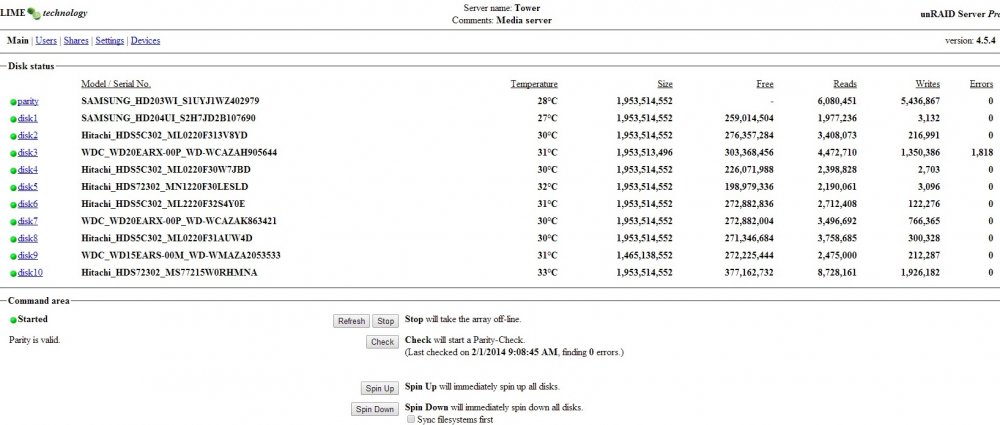Click disk10 free value 377,162,732

coord(749,273)
